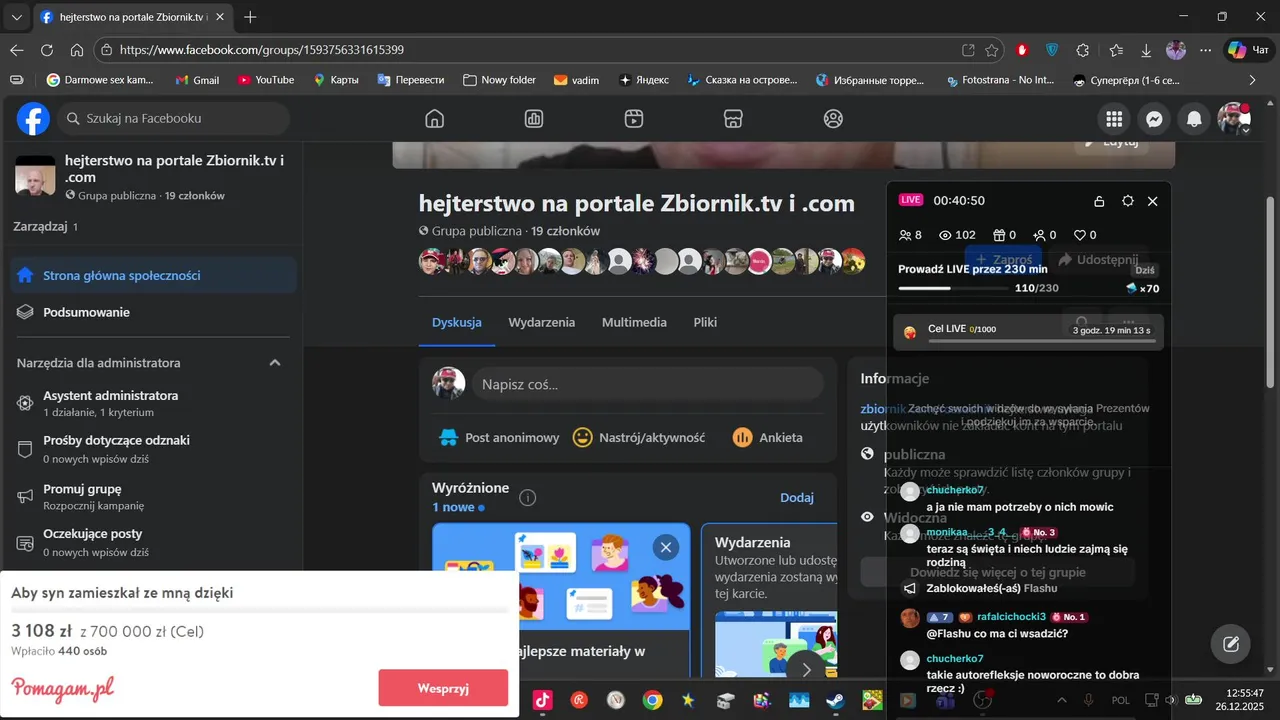Open Prośby dotyczące odznaki

point(153,448)
